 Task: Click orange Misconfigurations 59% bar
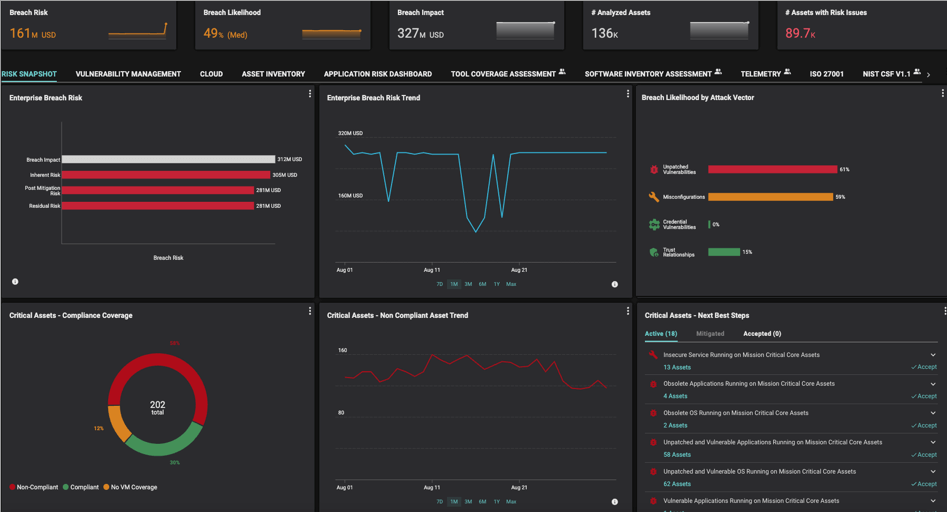pyautogui.click(x=771, y=197)
